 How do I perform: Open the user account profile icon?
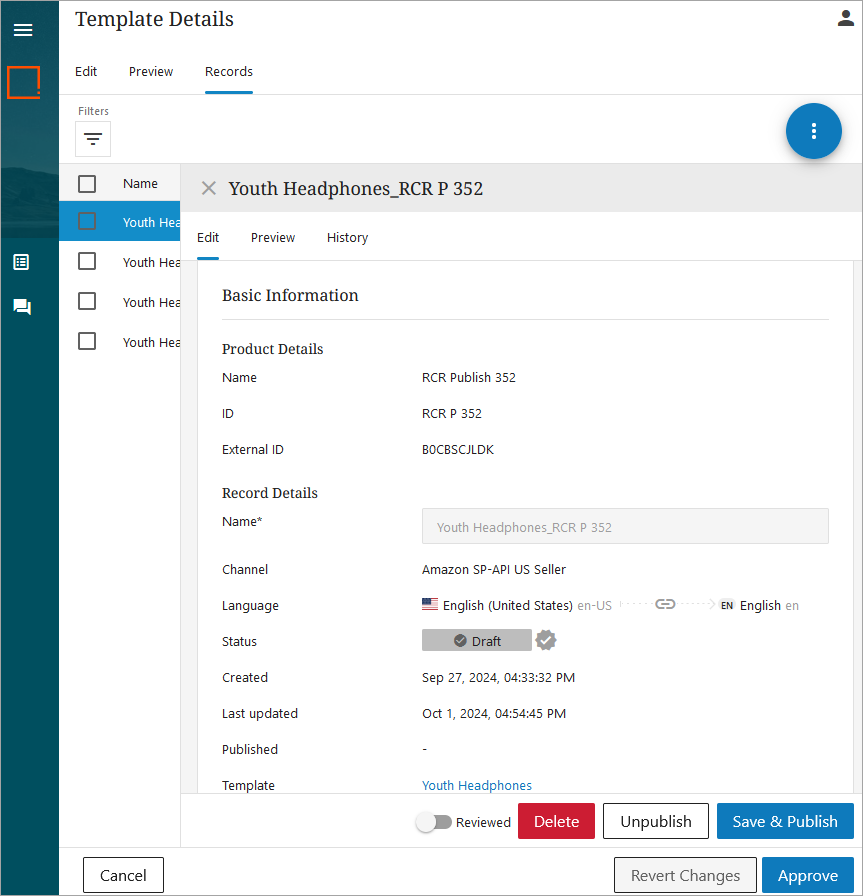[845, 18]
